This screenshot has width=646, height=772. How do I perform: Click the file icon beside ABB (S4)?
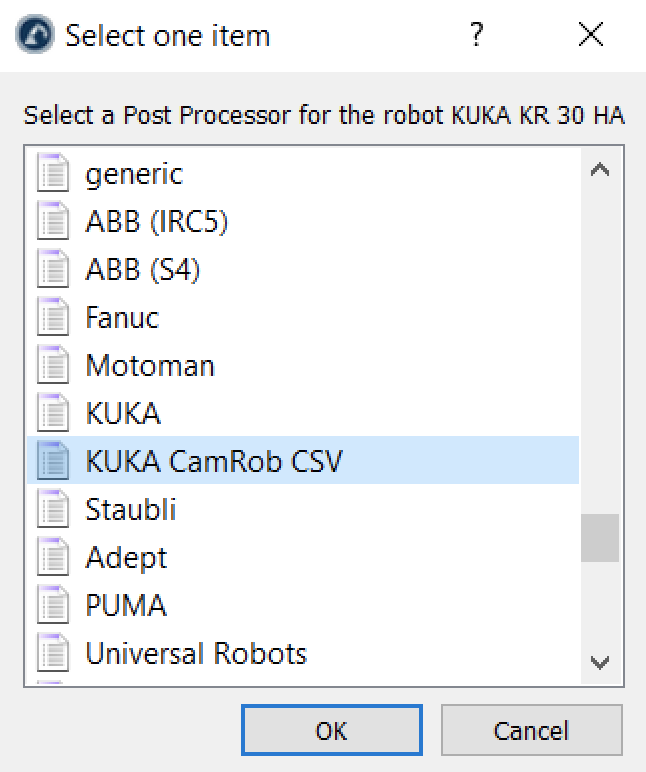[52, 270]
